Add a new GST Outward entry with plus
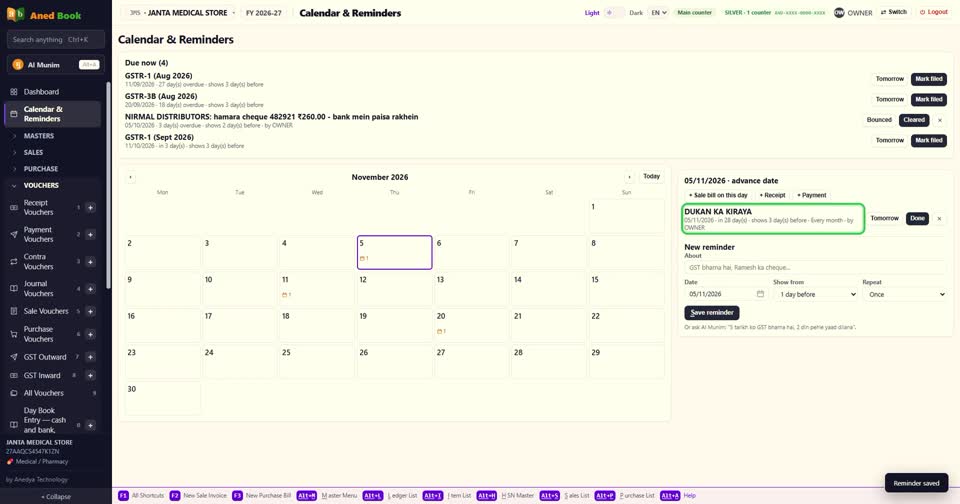Viewport: 960px width, 504px height. tap(90, 357)
